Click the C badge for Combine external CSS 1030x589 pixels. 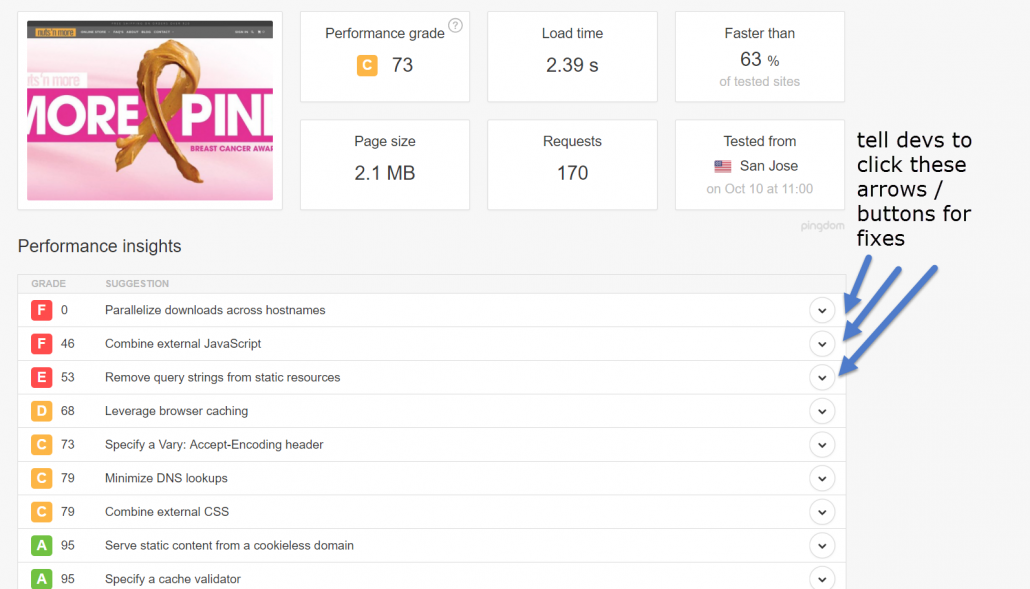[x=41, y=512]
